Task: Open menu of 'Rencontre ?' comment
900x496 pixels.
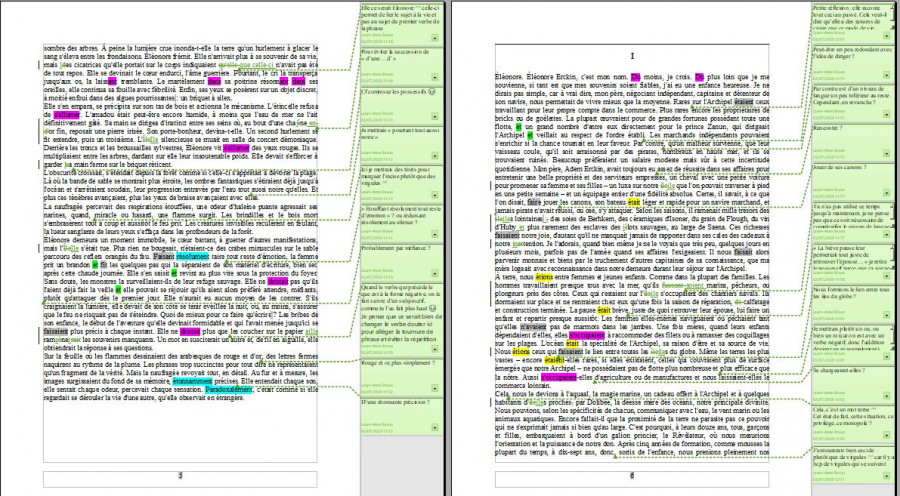Action: 887,154
